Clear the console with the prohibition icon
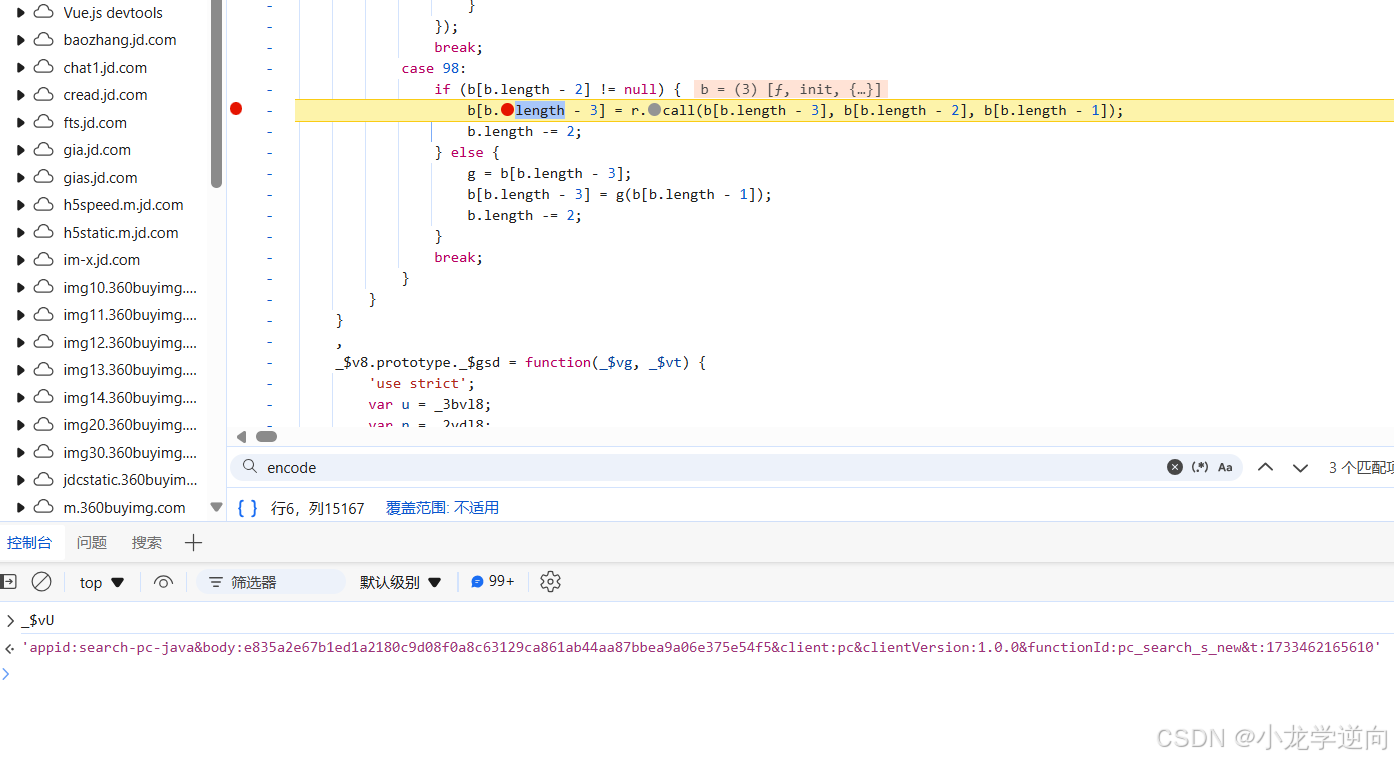The height and width of the screenshot is (761, 1394). pyautogui.click(x=41, y=581)
